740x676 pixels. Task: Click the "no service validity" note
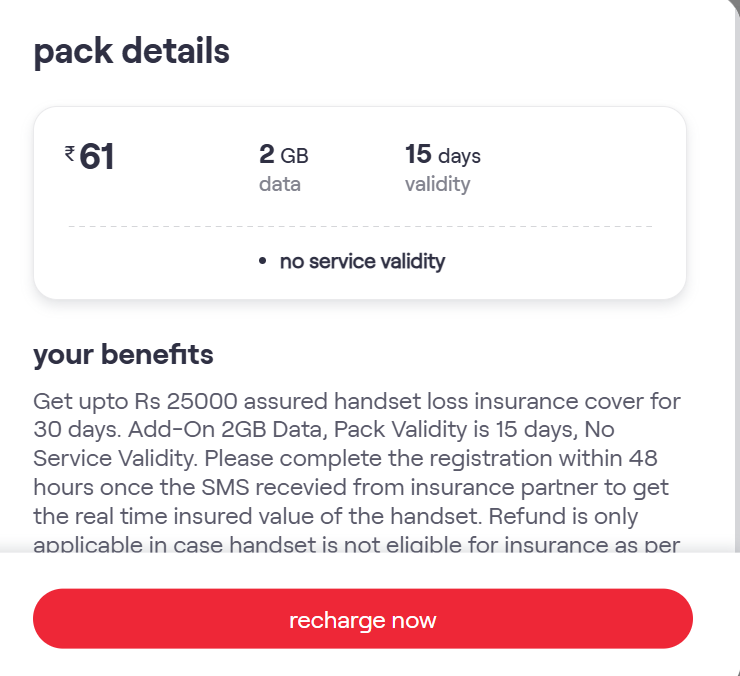click(x=362, y=262)
